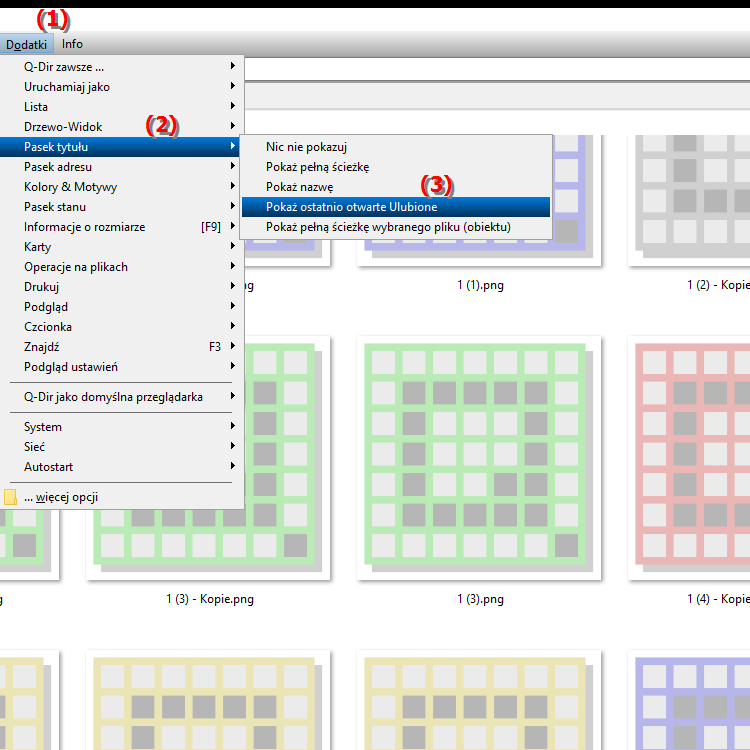Choose '... więcej opcji' entry
Image resolution: width=750 pixels, height=750 pixels.
122,497
